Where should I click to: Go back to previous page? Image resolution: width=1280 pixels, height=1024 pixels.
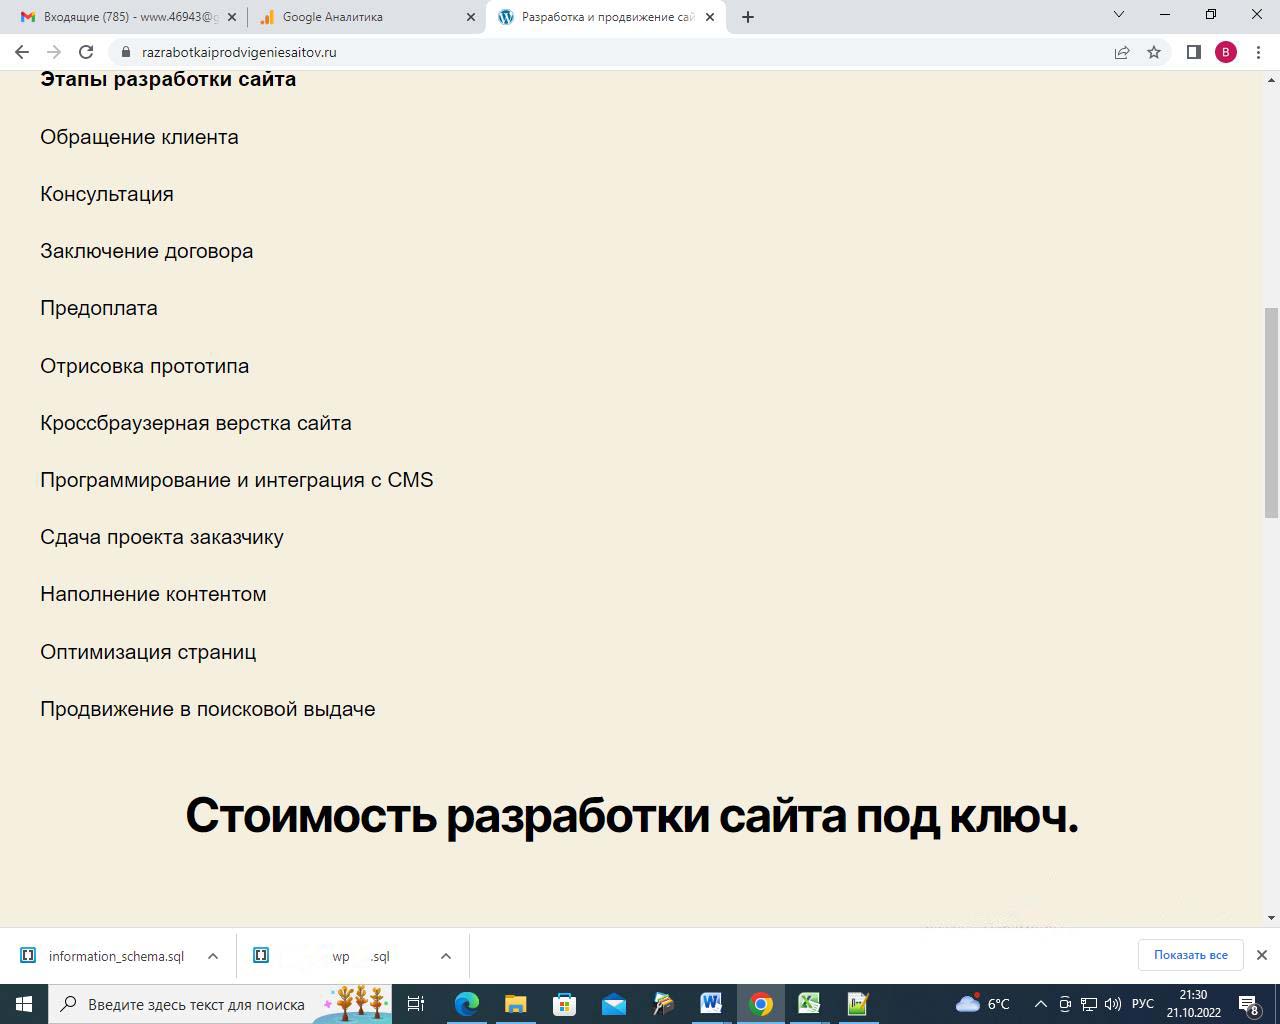(x=22, y=52)
